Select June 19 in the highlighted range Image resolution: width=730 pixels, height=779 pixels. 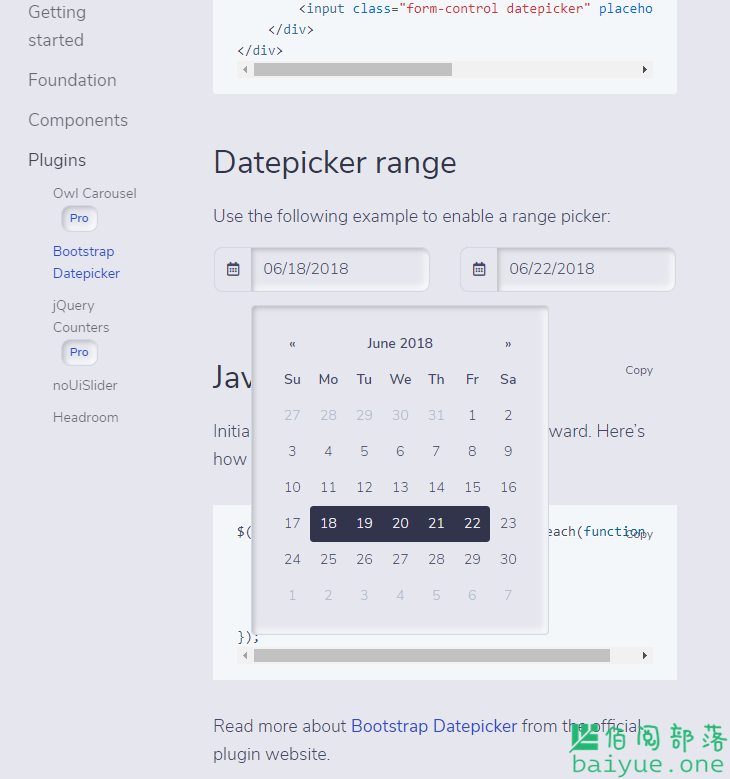point(364,524)
